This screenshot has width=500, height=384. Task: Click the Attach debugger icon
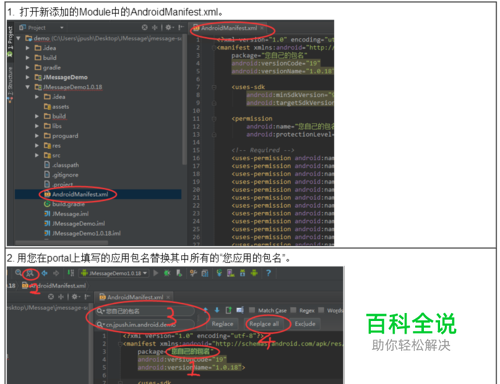tap(179, 273)
